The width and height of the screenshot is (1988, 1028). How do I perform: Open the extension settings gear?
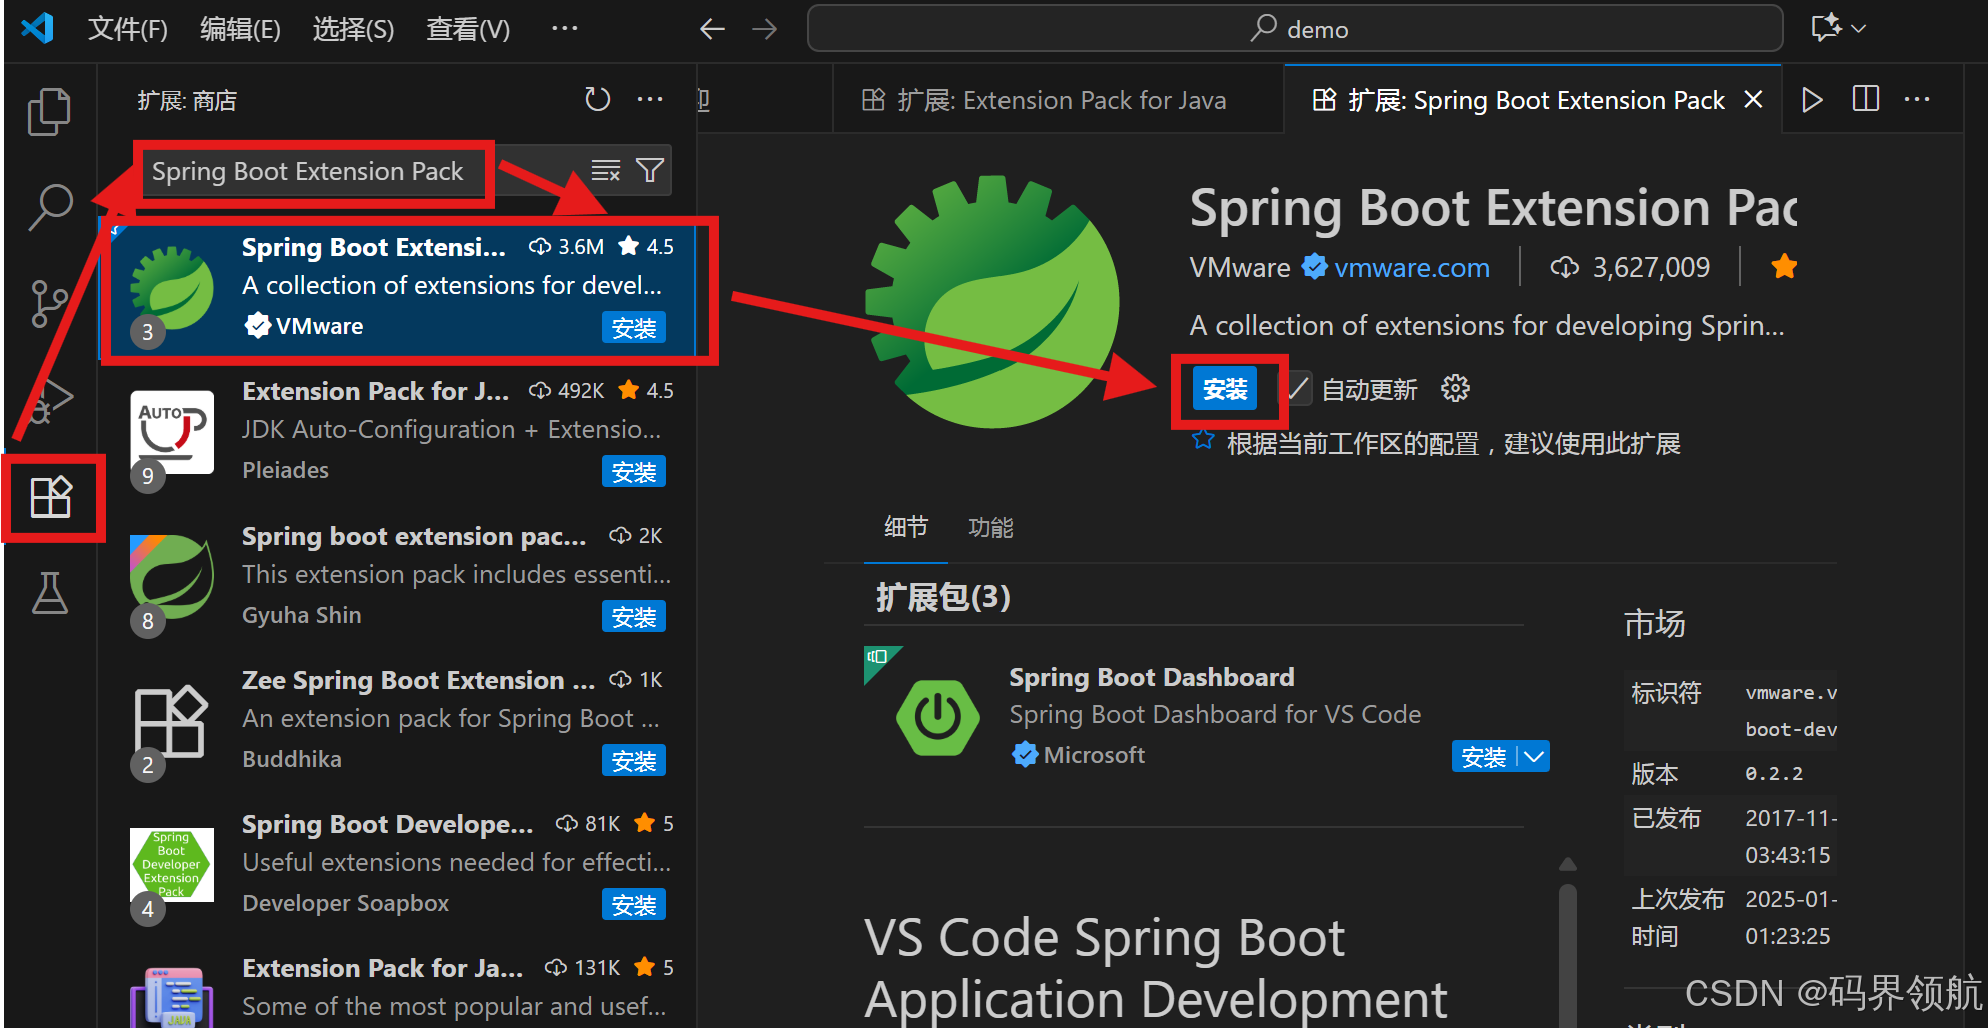point(1455,388)
